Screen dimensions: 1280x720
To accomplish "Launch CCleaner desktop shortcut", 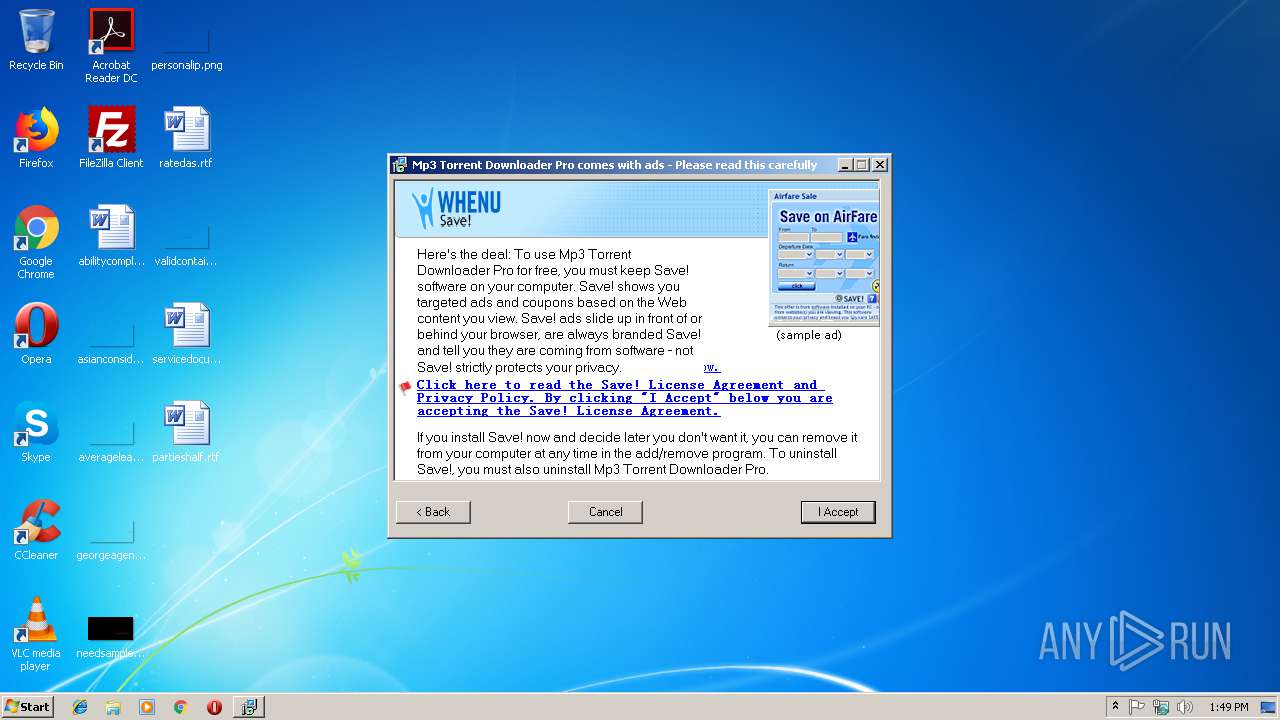I will pos(36,530).
